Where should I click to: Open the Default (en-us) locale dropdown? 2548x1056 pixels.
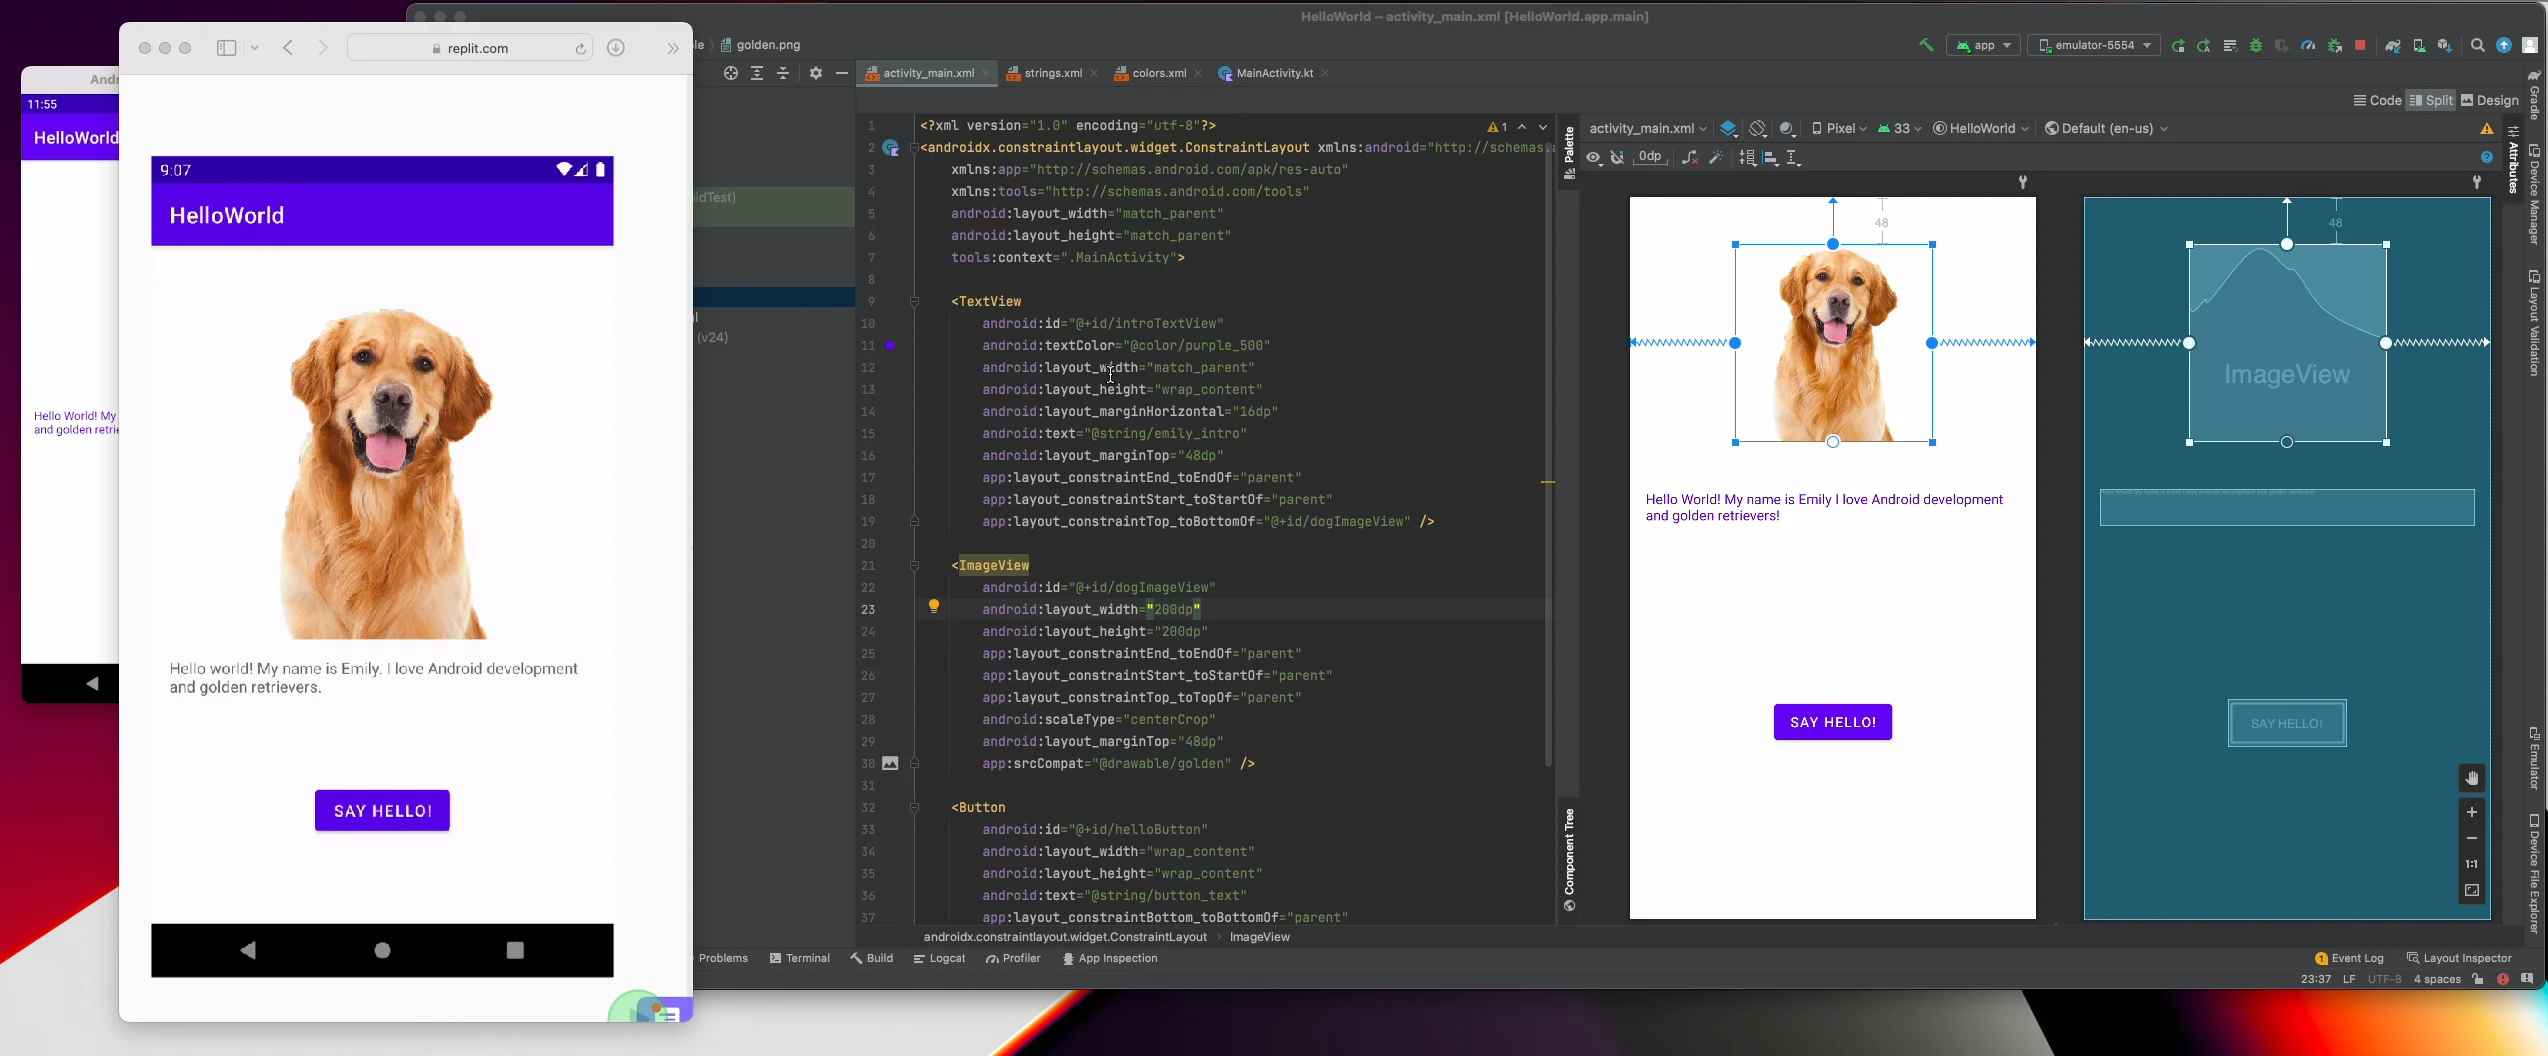pyautogui.click(x=2106, y=129)
